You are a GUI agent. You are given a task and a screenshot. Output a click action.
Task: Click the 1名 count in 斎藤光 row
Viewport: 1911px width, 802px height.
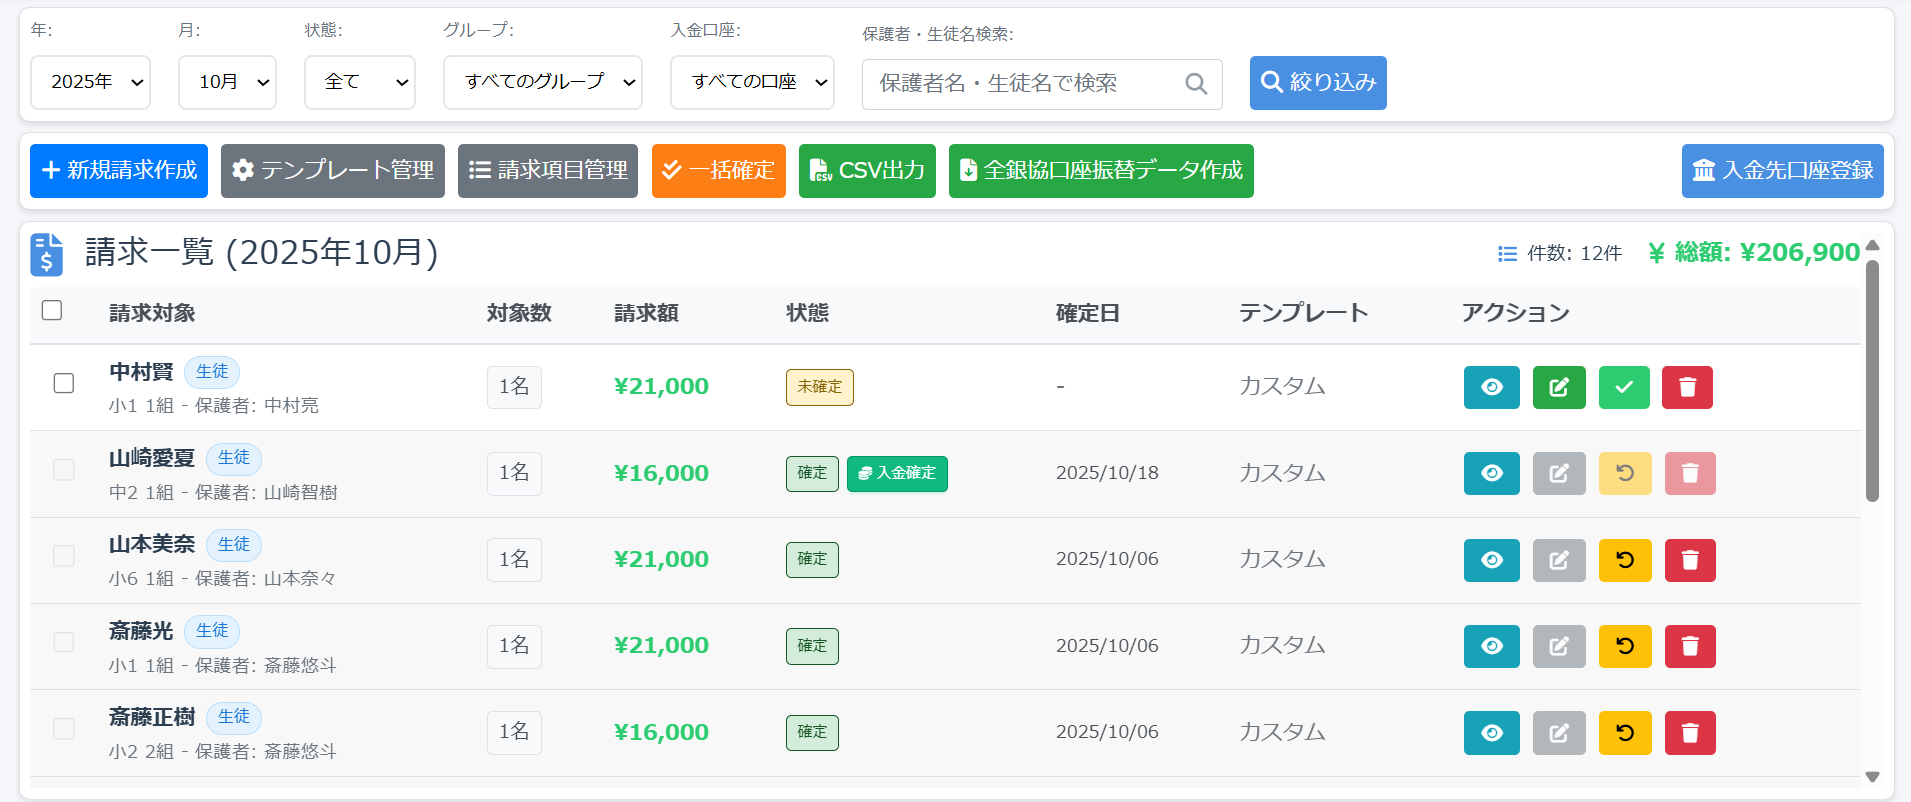pos(514,646)
